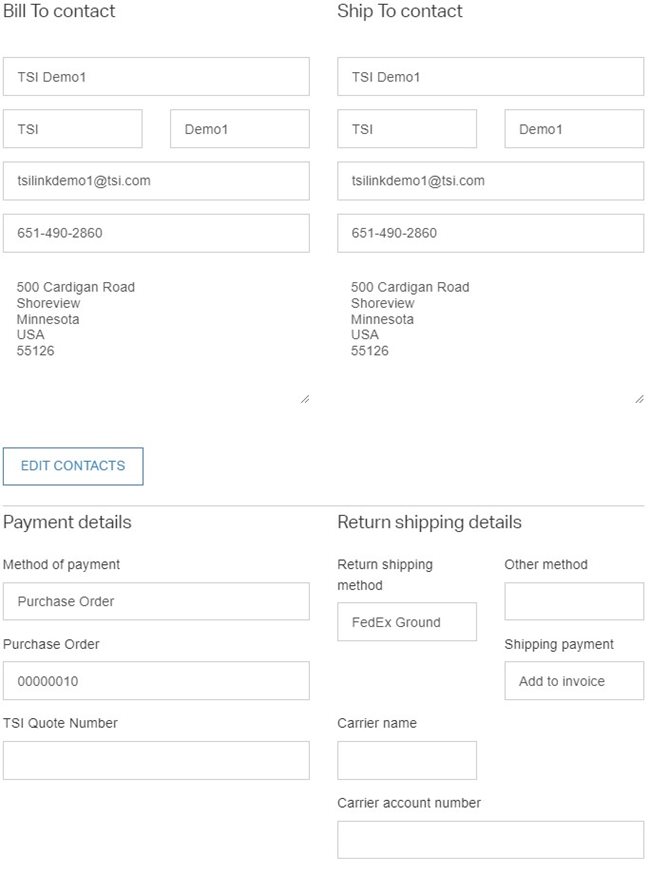Focus the TSI Quote Number field
This screenshot has height=874, width=650.
tap(156, 761)
